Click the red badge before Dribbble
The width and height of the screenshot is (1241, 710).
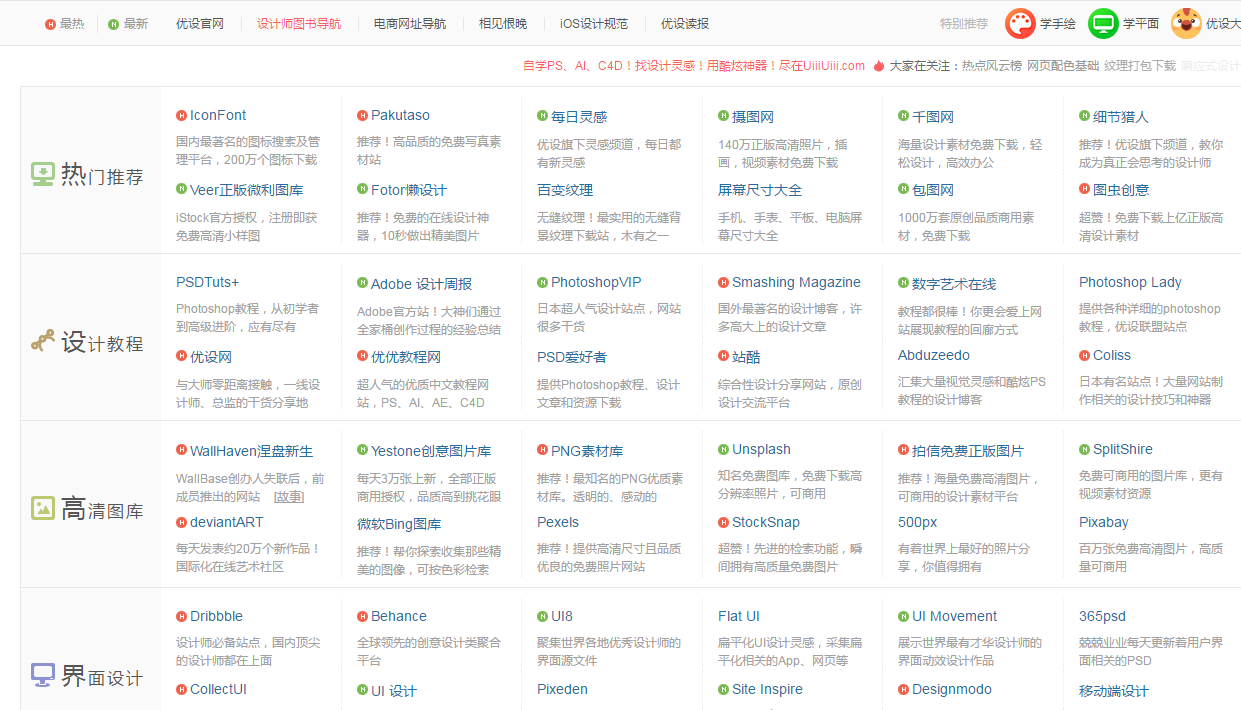click(181, 616)
